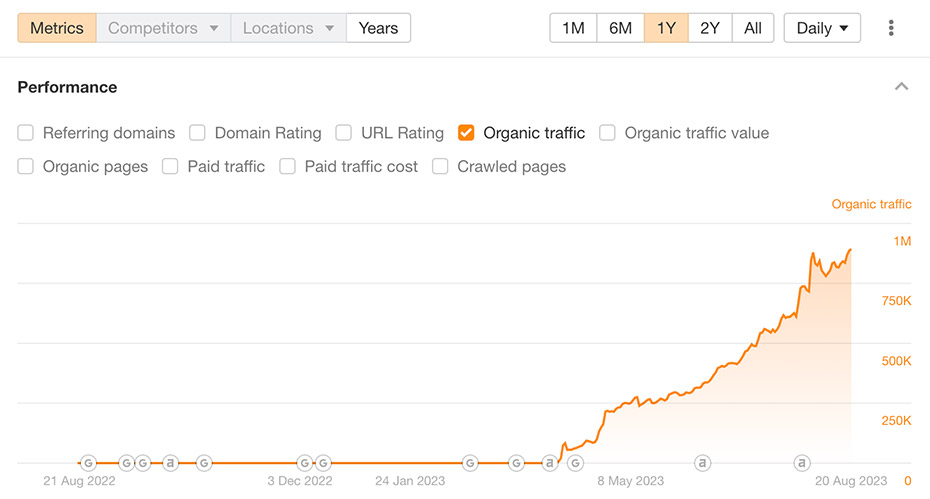930x499 pixels.
Task: Click the 'a' annotation marker near 8 May 2023
Action: coord(702,463)
